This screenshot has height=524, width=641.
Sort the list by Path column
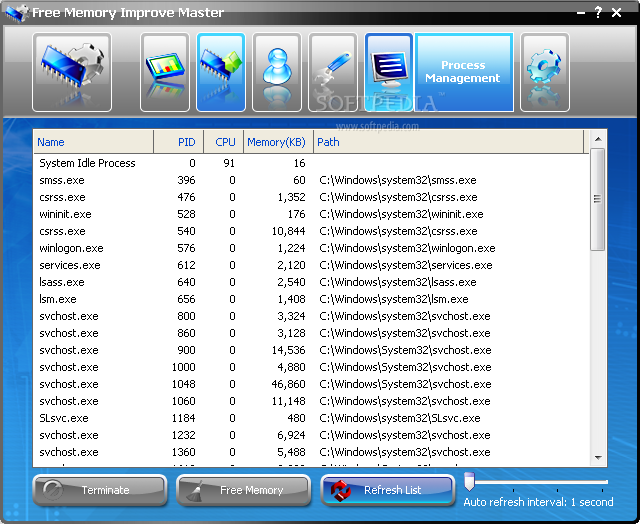(448, 142)
